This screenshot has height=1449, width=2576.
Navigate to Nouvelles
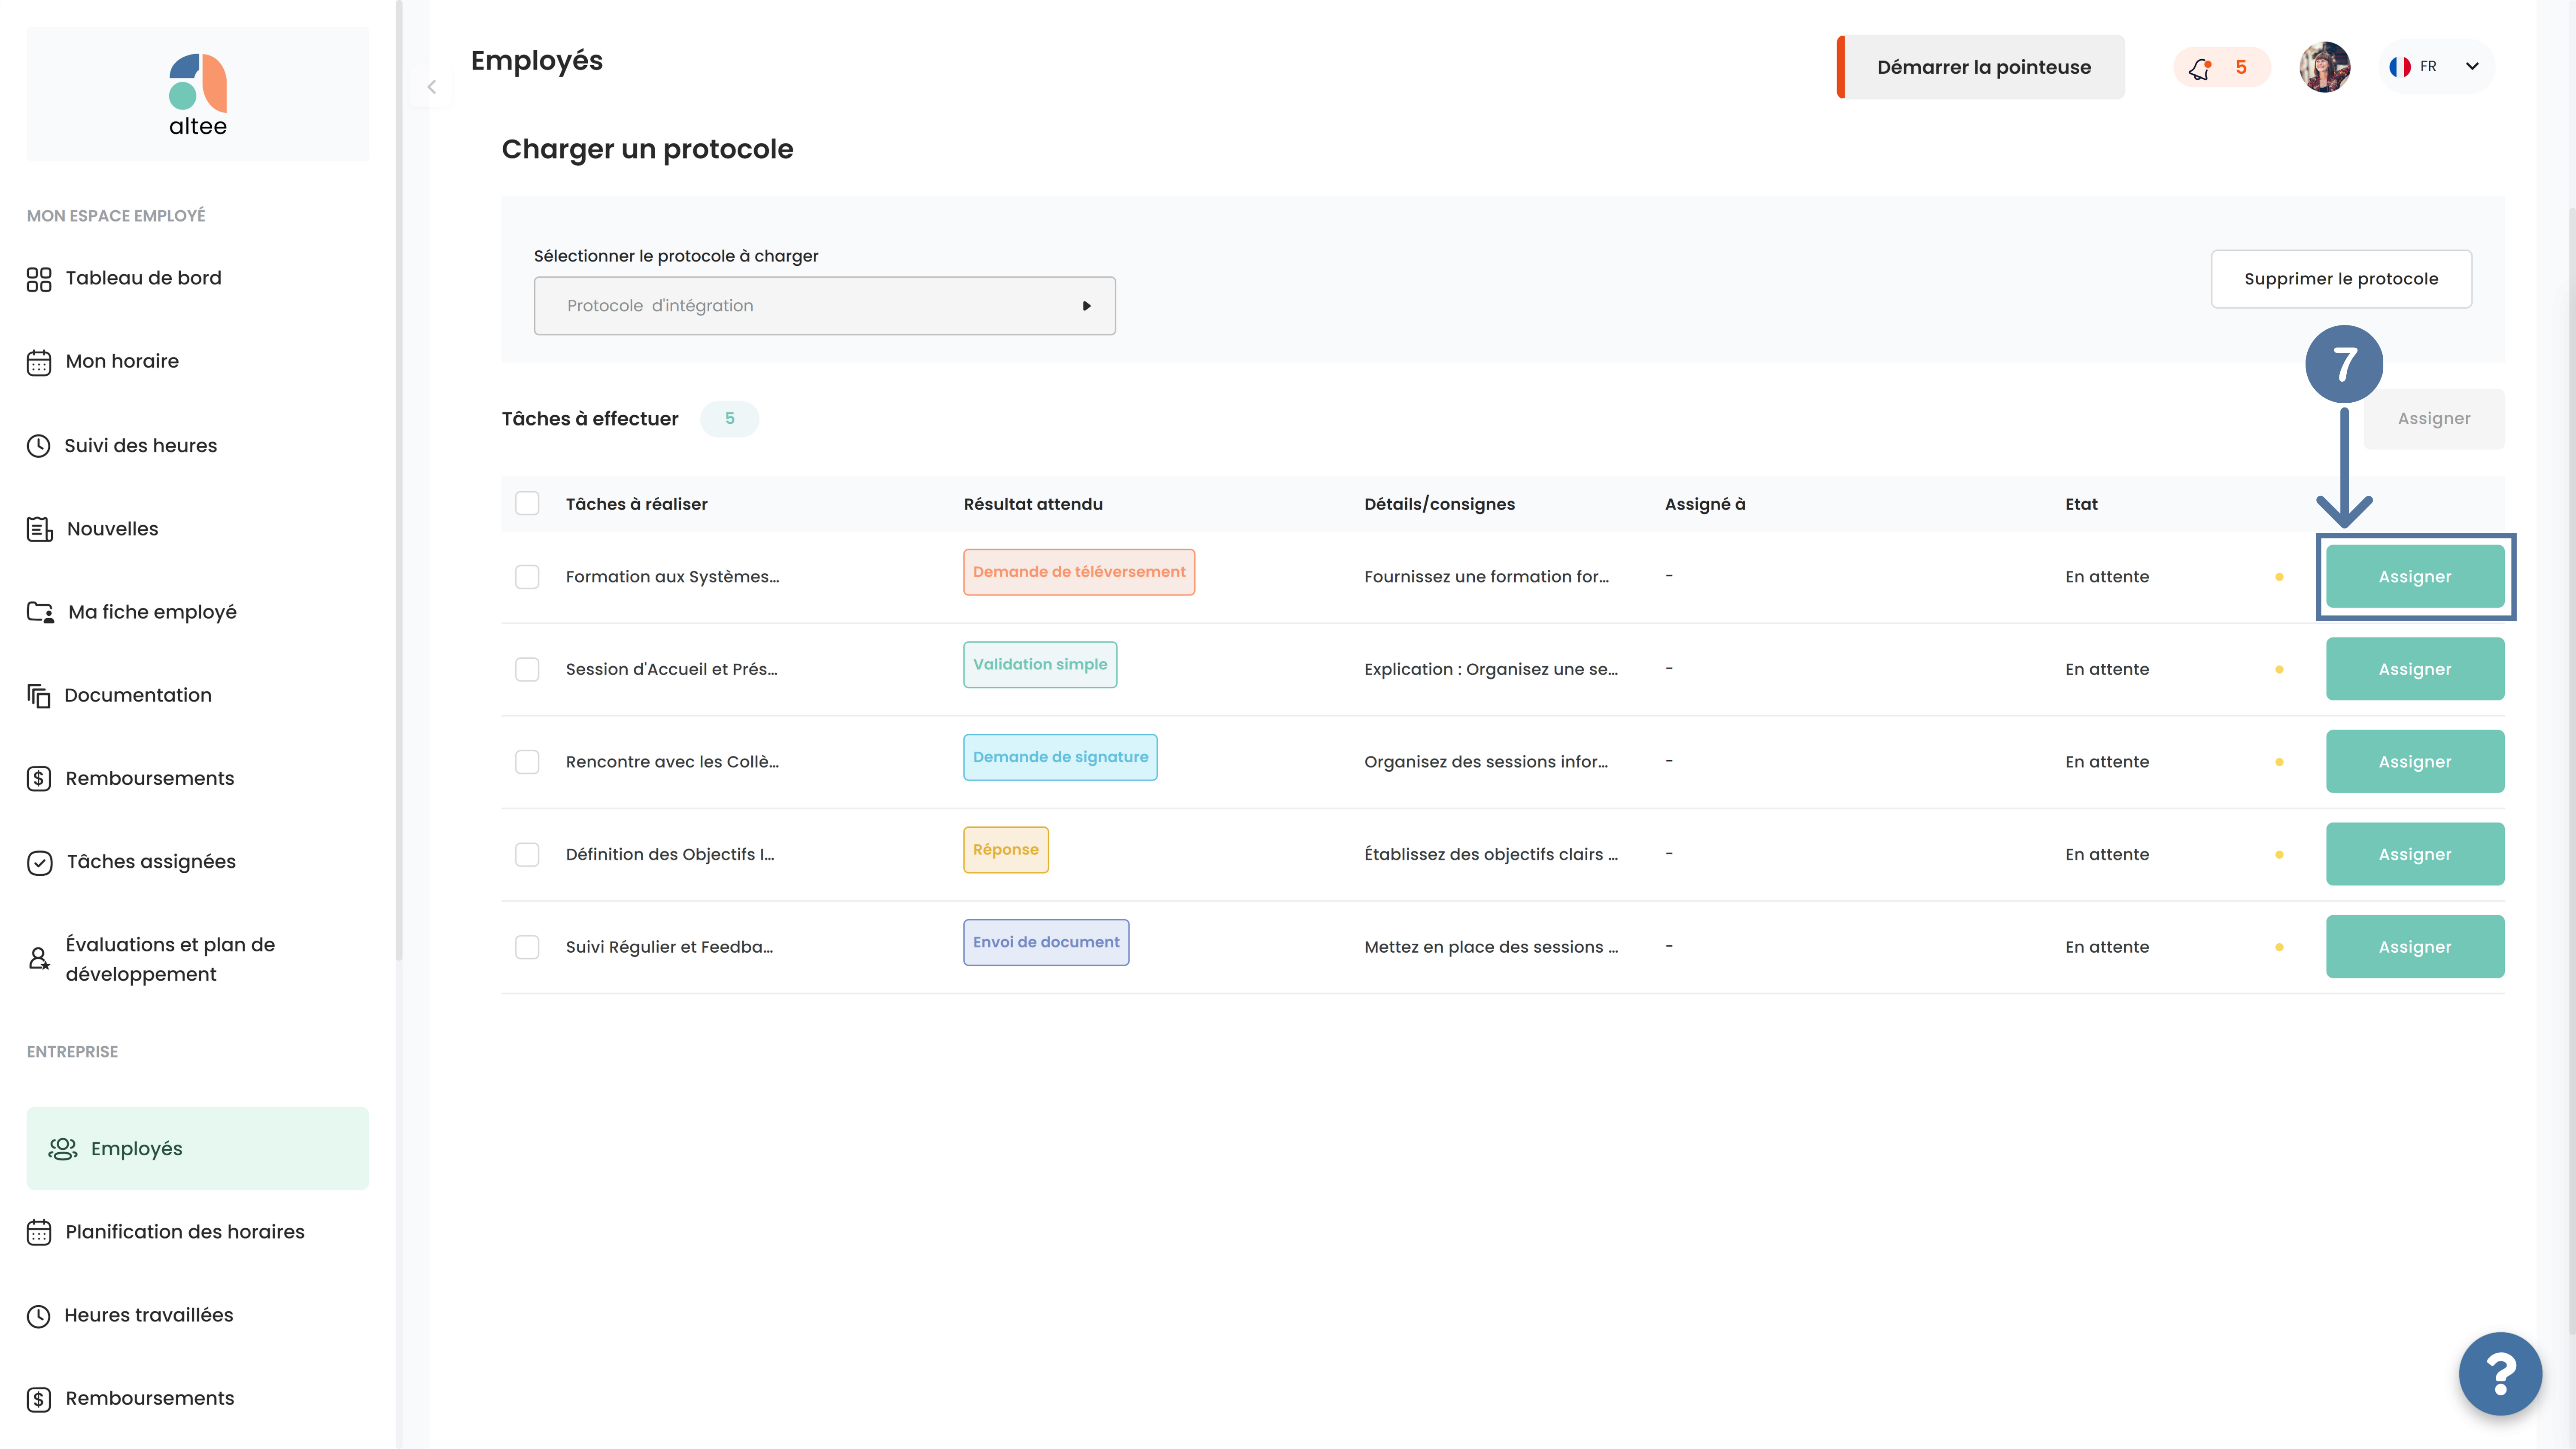[112, 529]
